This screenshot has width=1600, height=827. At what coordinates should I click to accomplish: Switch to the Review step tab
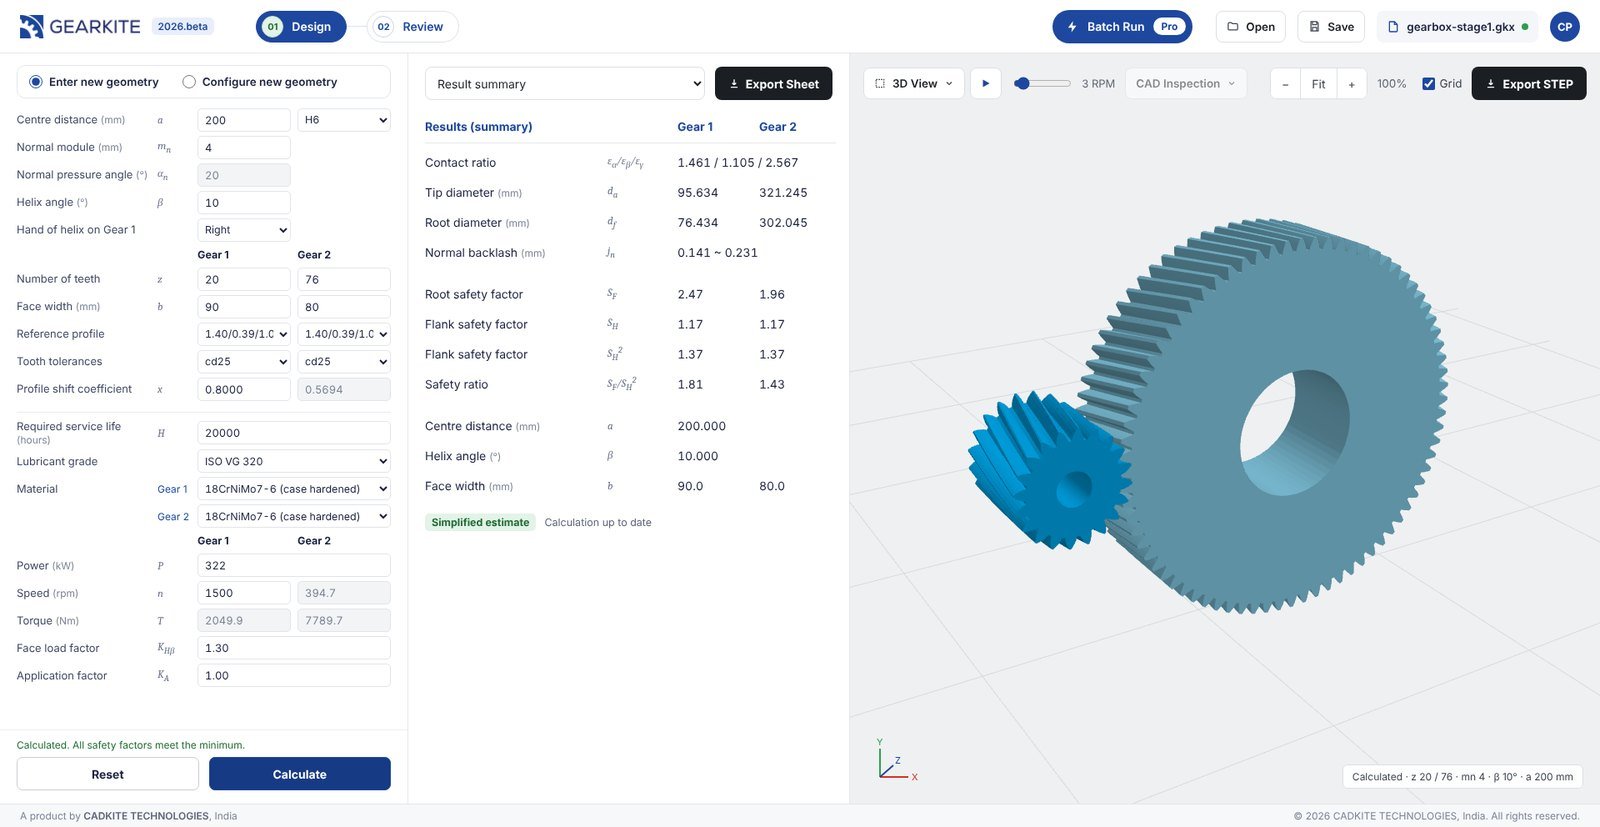click(x=412, y=27)
